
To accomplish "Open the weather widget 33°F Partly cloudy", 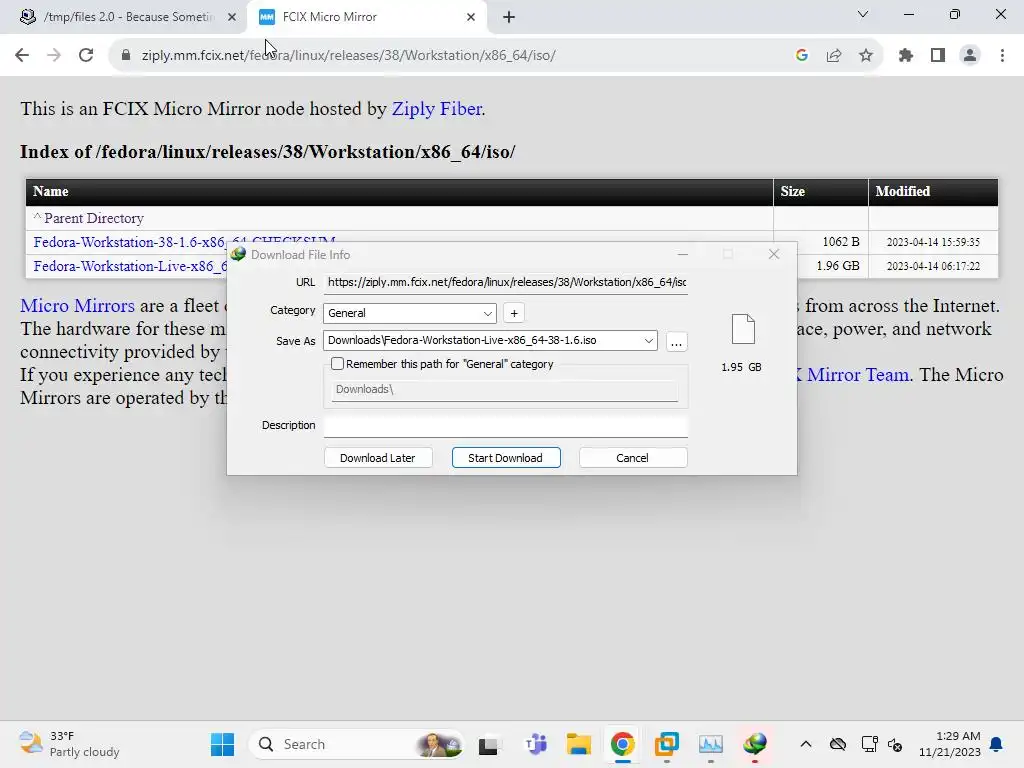I will [69, 744].
